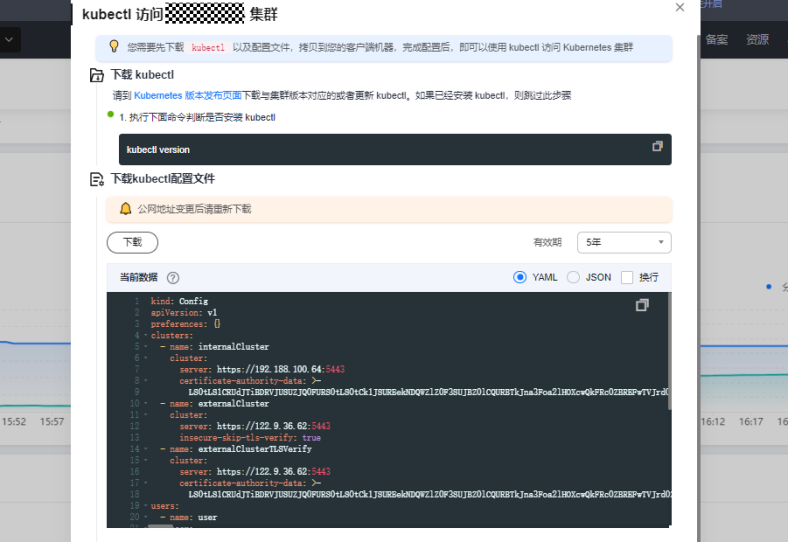The width and height of the screenshot is (788, 542).
Task: Click the code editor vertical scrollbar
Action: [669, 352]
